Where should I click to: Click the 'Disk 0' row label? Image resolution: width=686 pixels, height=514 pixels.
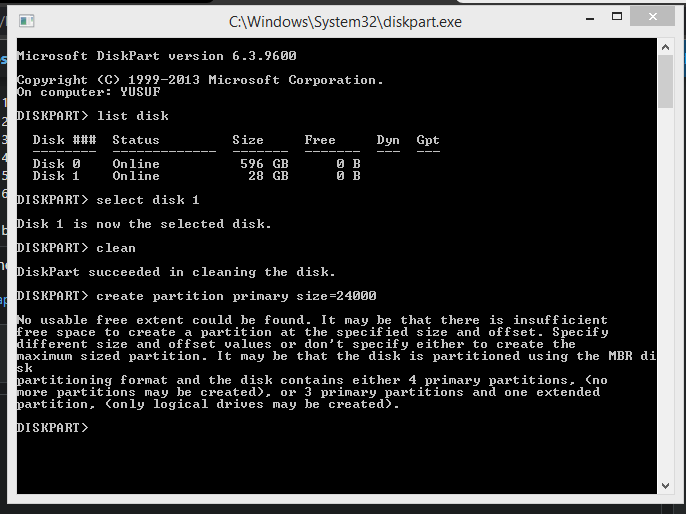(56, 164)
